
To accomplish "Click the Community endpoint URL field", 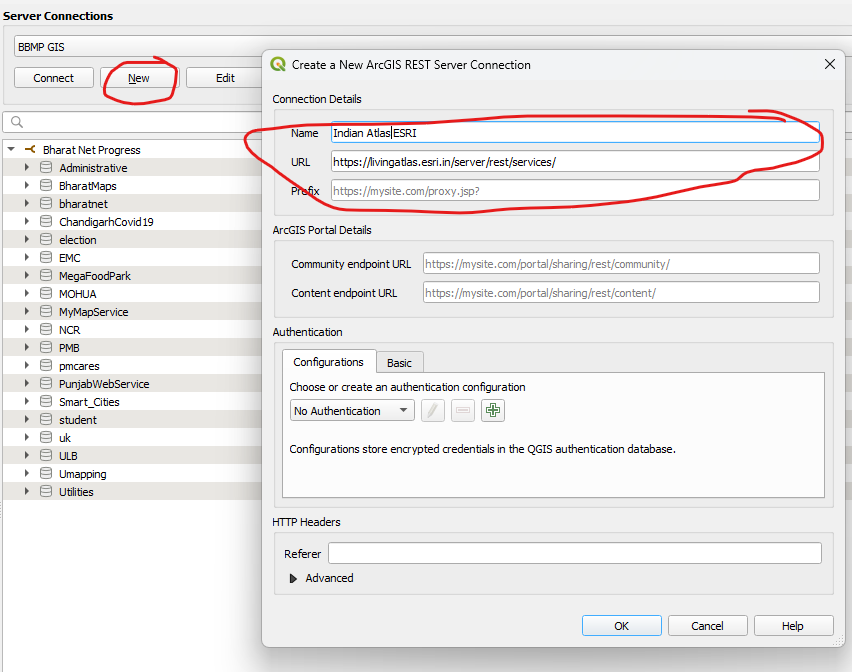I will tap(620, 264).
